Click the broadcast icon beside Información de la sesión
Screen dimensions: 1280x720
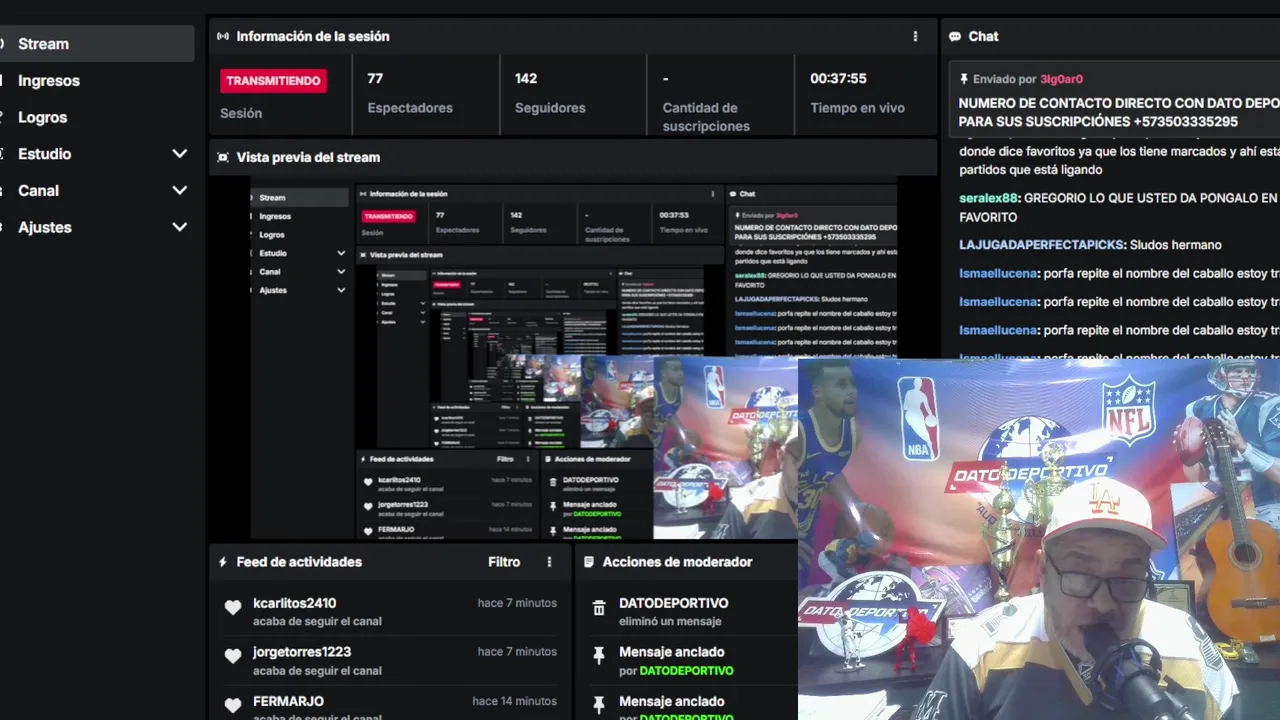click(x=223, y=36)
